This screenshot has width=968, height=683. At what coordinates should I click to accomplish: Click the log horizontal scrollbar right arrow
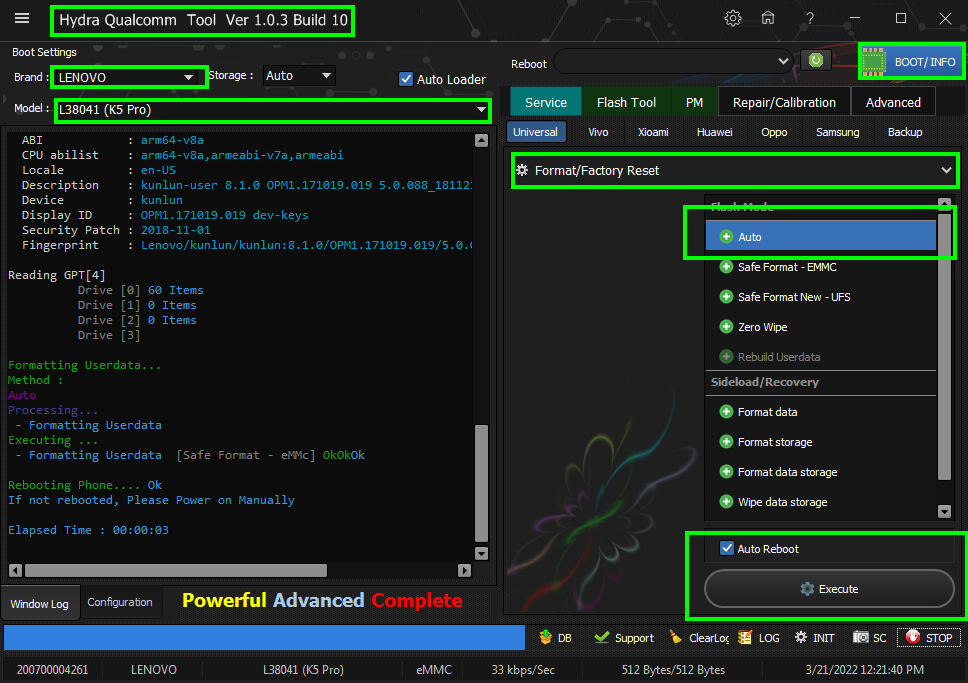coord(465,570)
